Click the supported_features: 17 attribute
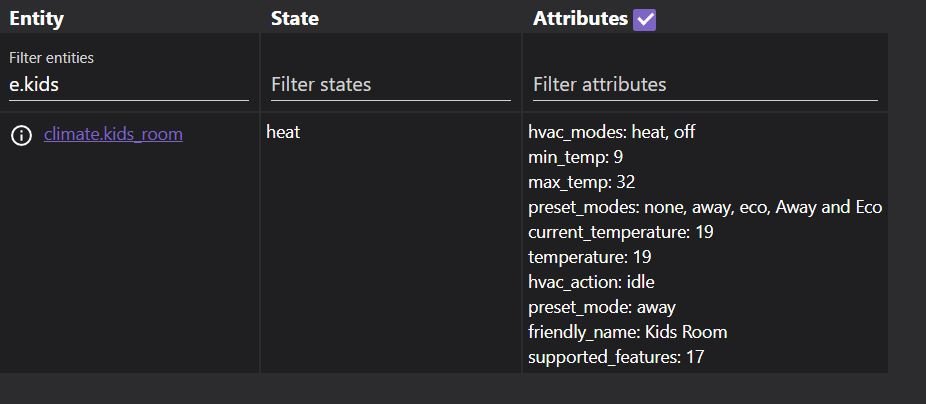 [x=616, y=357]
